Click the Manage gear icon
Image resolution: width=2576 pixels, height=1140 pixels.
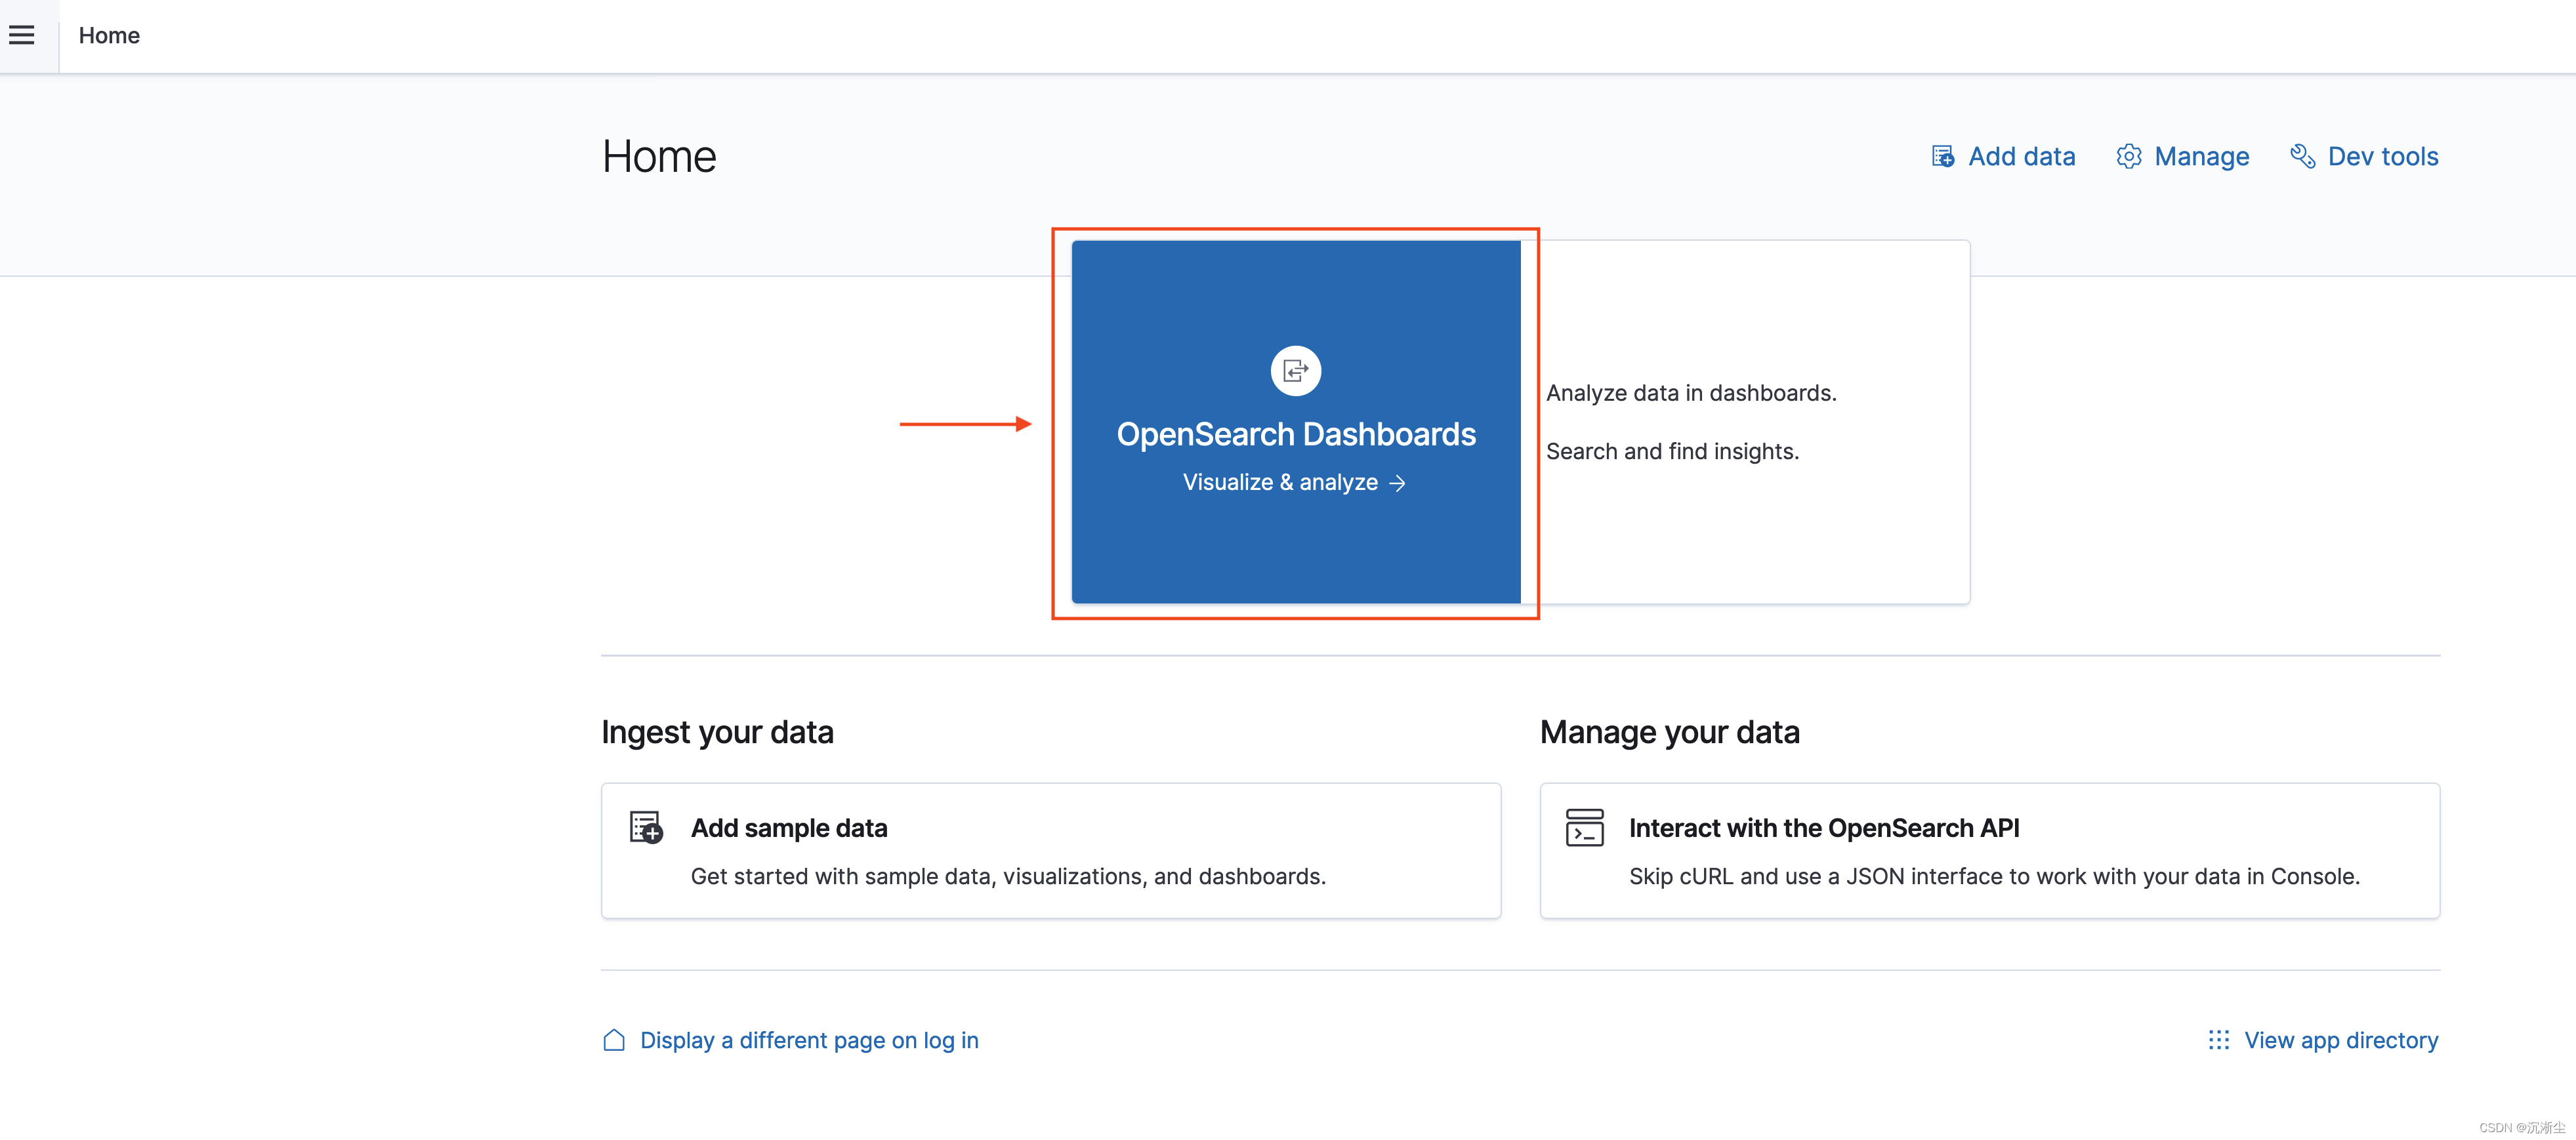pos(2128,157)
